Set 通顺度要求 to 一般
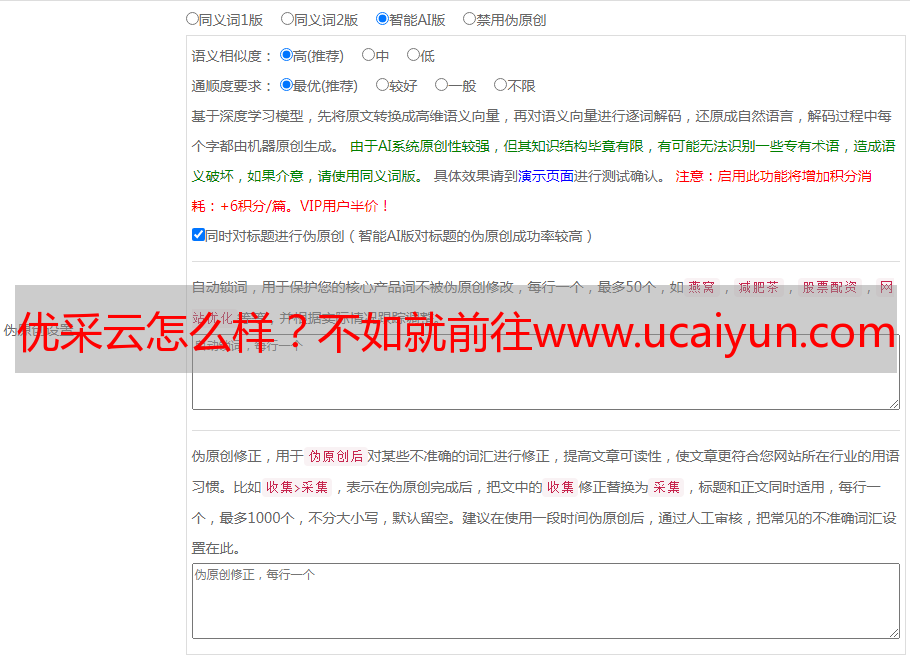Screen dimensions: 911x658 442,85
